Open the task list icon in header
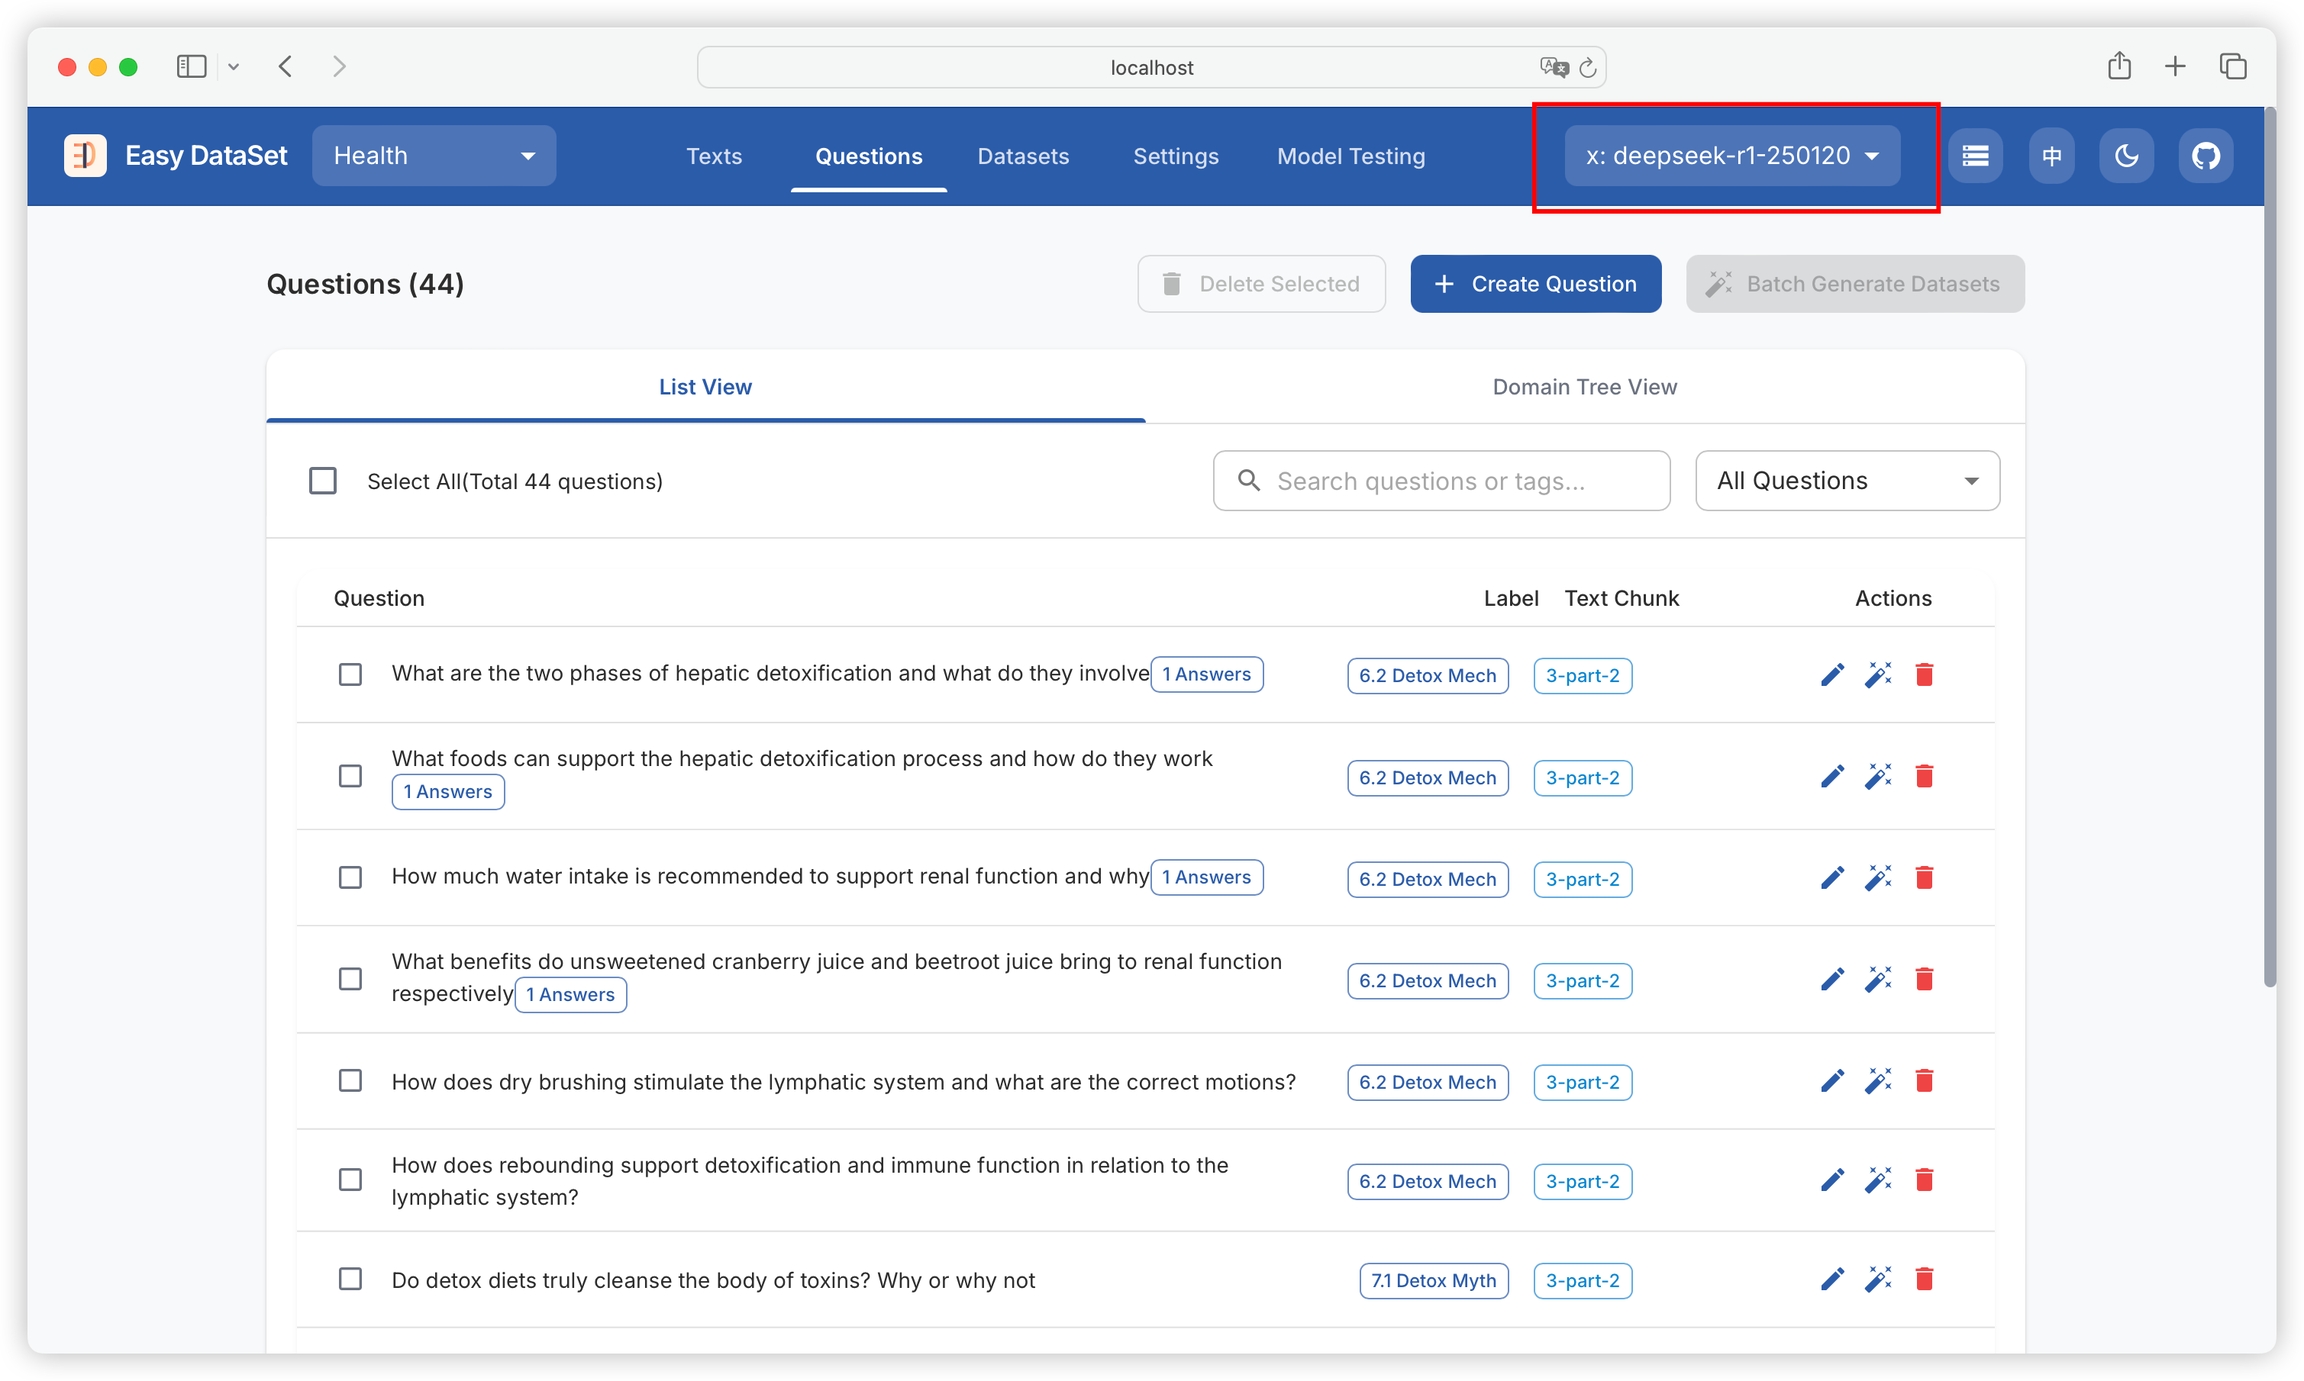The image size is (2304, 1381). [x=1975, y=156]
